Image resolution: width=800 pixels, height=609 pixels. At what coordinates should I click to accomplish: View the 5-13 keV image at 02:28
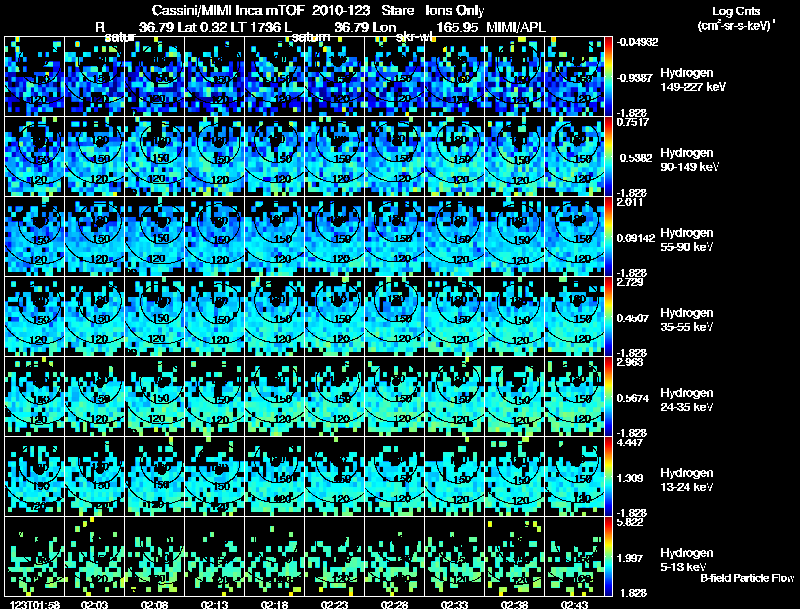pos(394,556)
